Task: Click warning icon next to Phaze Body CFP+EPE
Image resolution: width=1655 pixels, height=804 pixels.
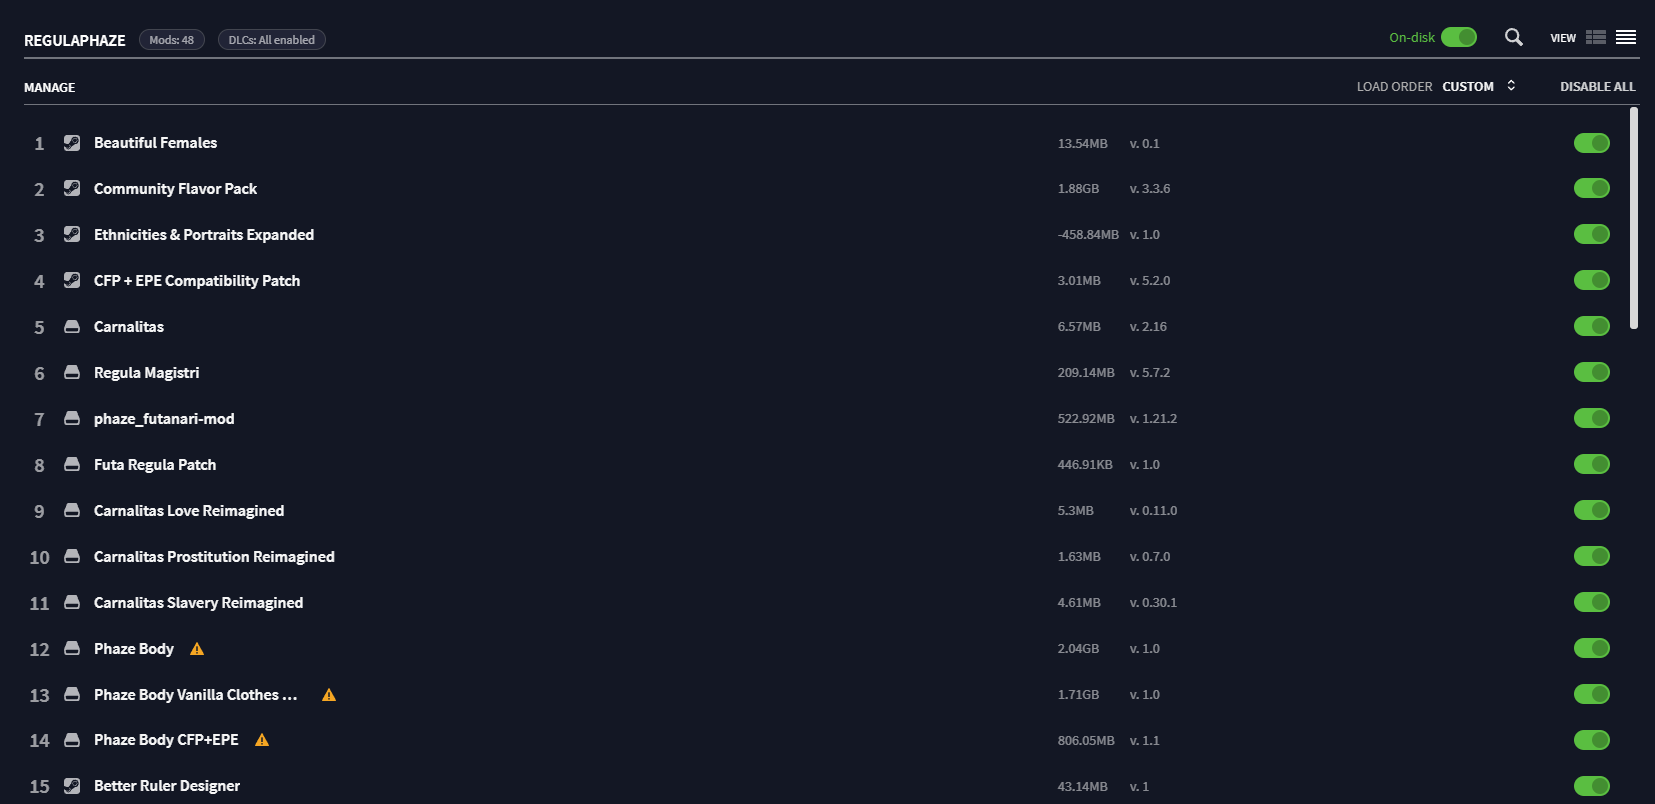Action: click(x=262, y=740)
